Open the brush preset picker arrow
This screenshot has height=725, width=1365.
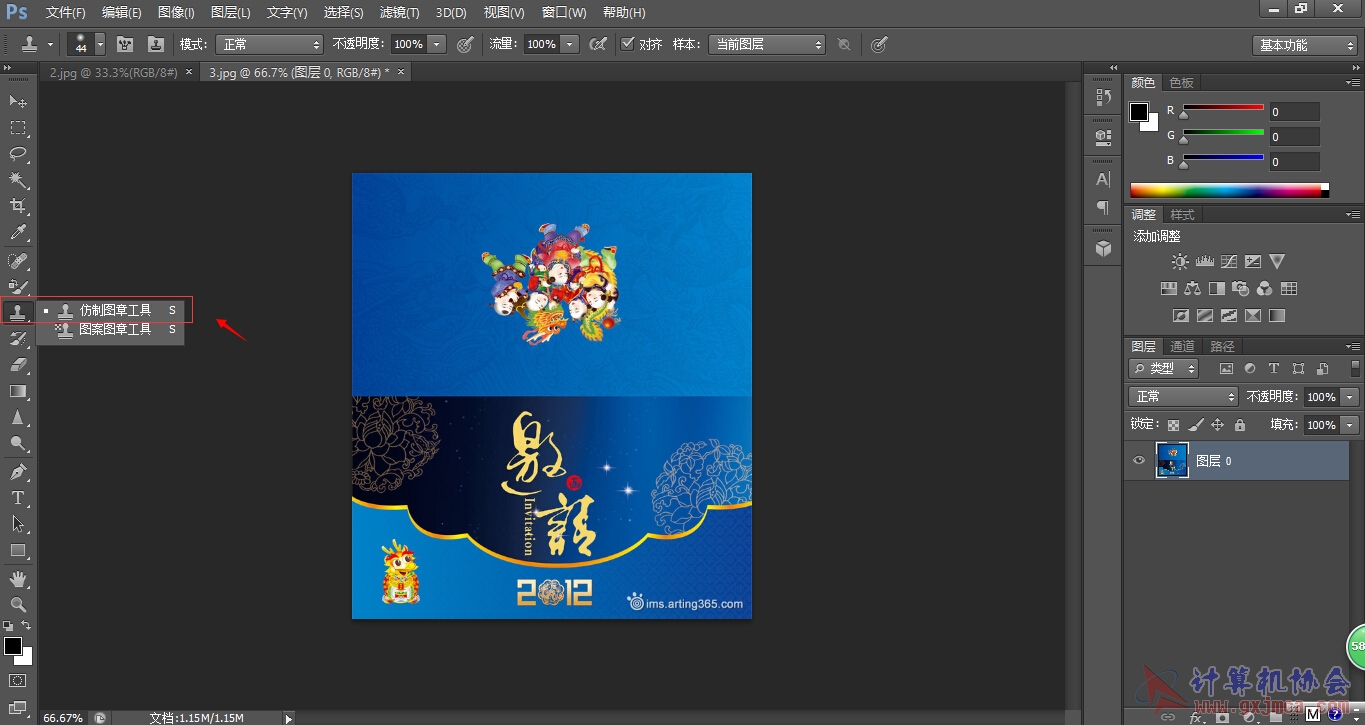click(x=100, y=44)
